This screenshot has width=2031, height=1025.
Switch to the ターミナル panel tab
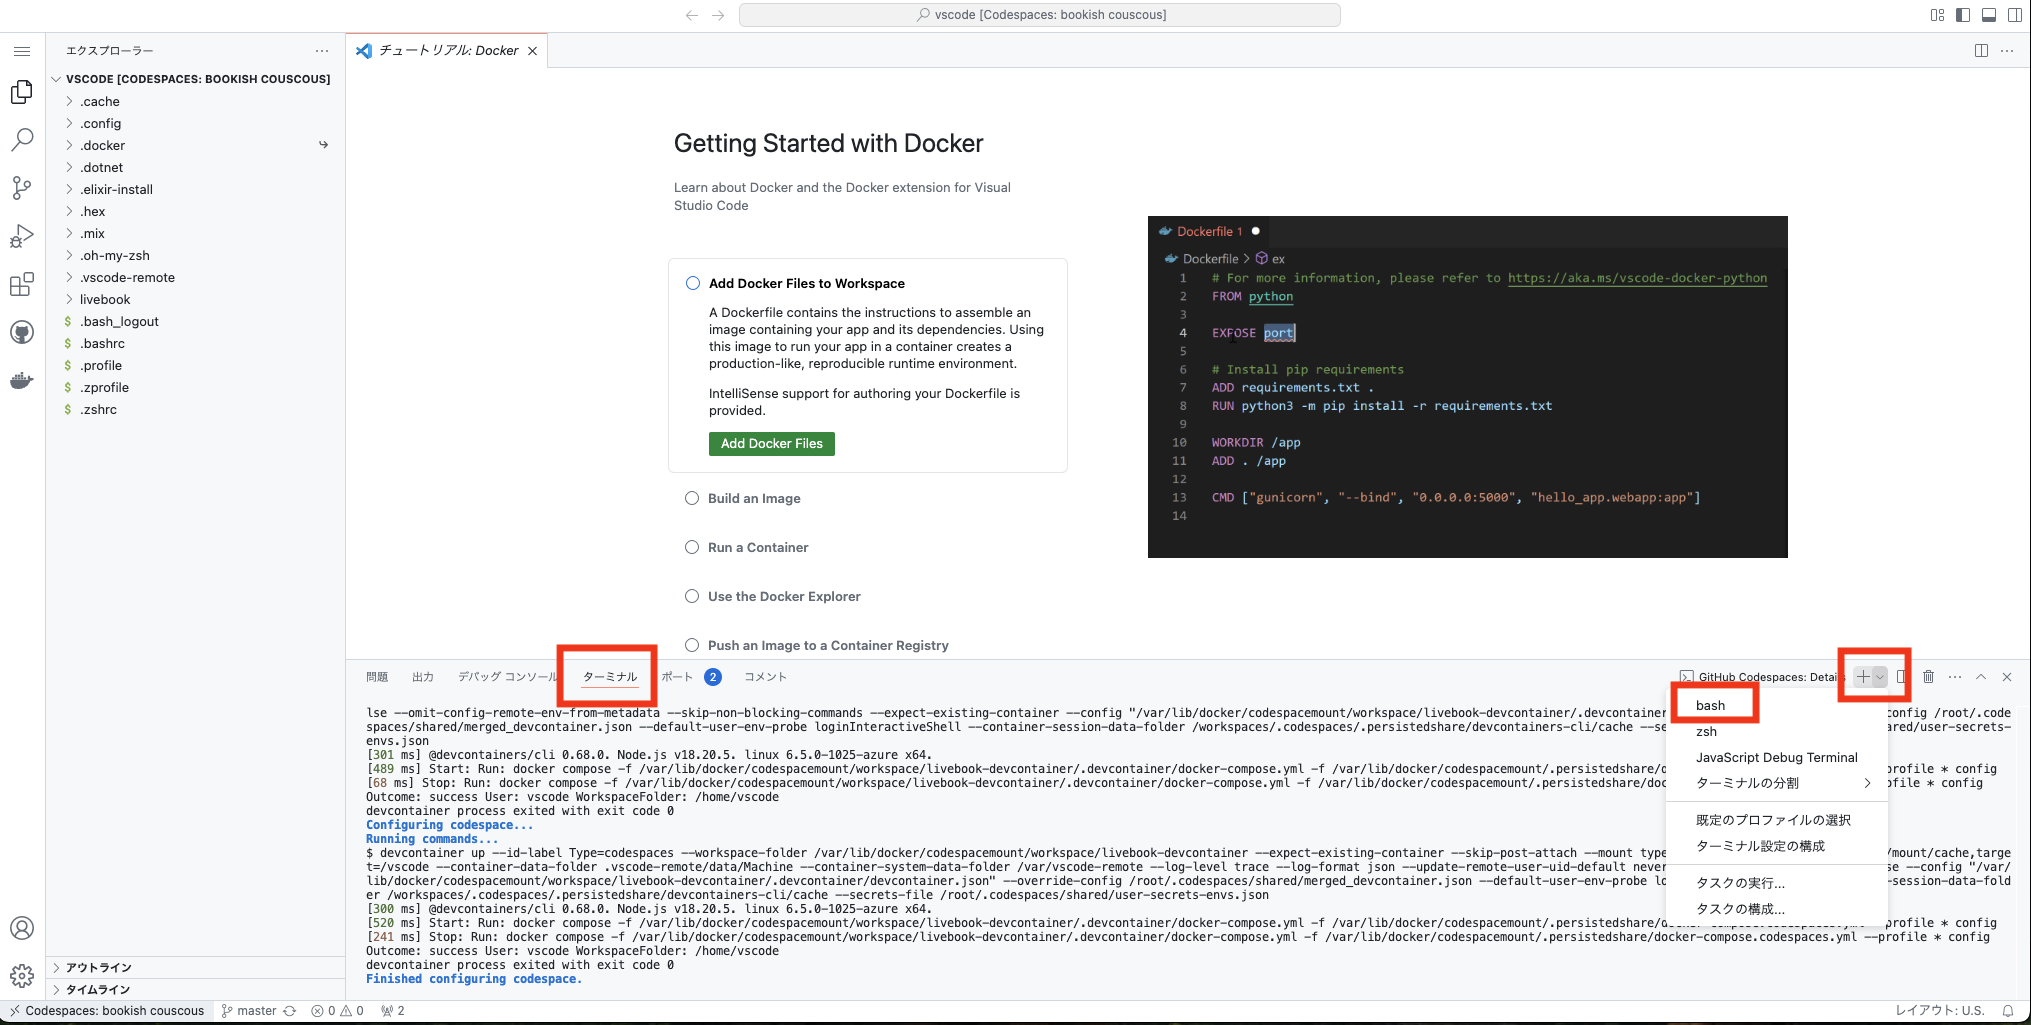pos(610,677)
